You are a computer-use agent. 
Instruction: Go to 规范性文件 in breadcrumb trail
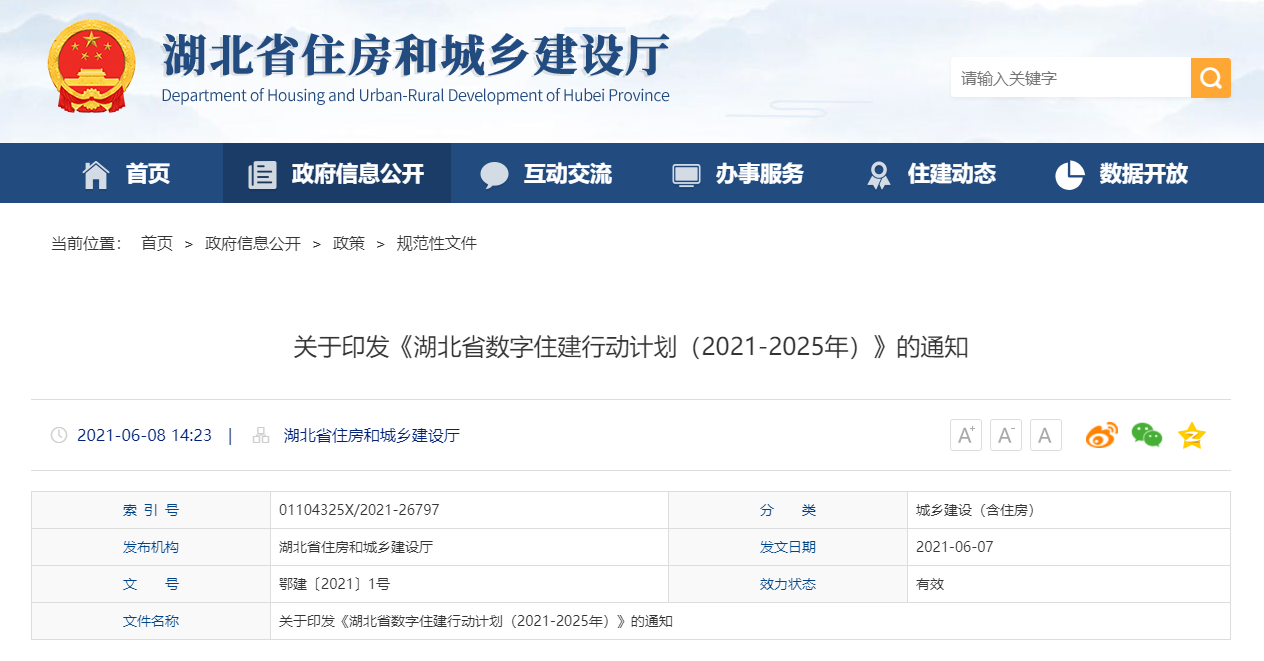[437, 243]
